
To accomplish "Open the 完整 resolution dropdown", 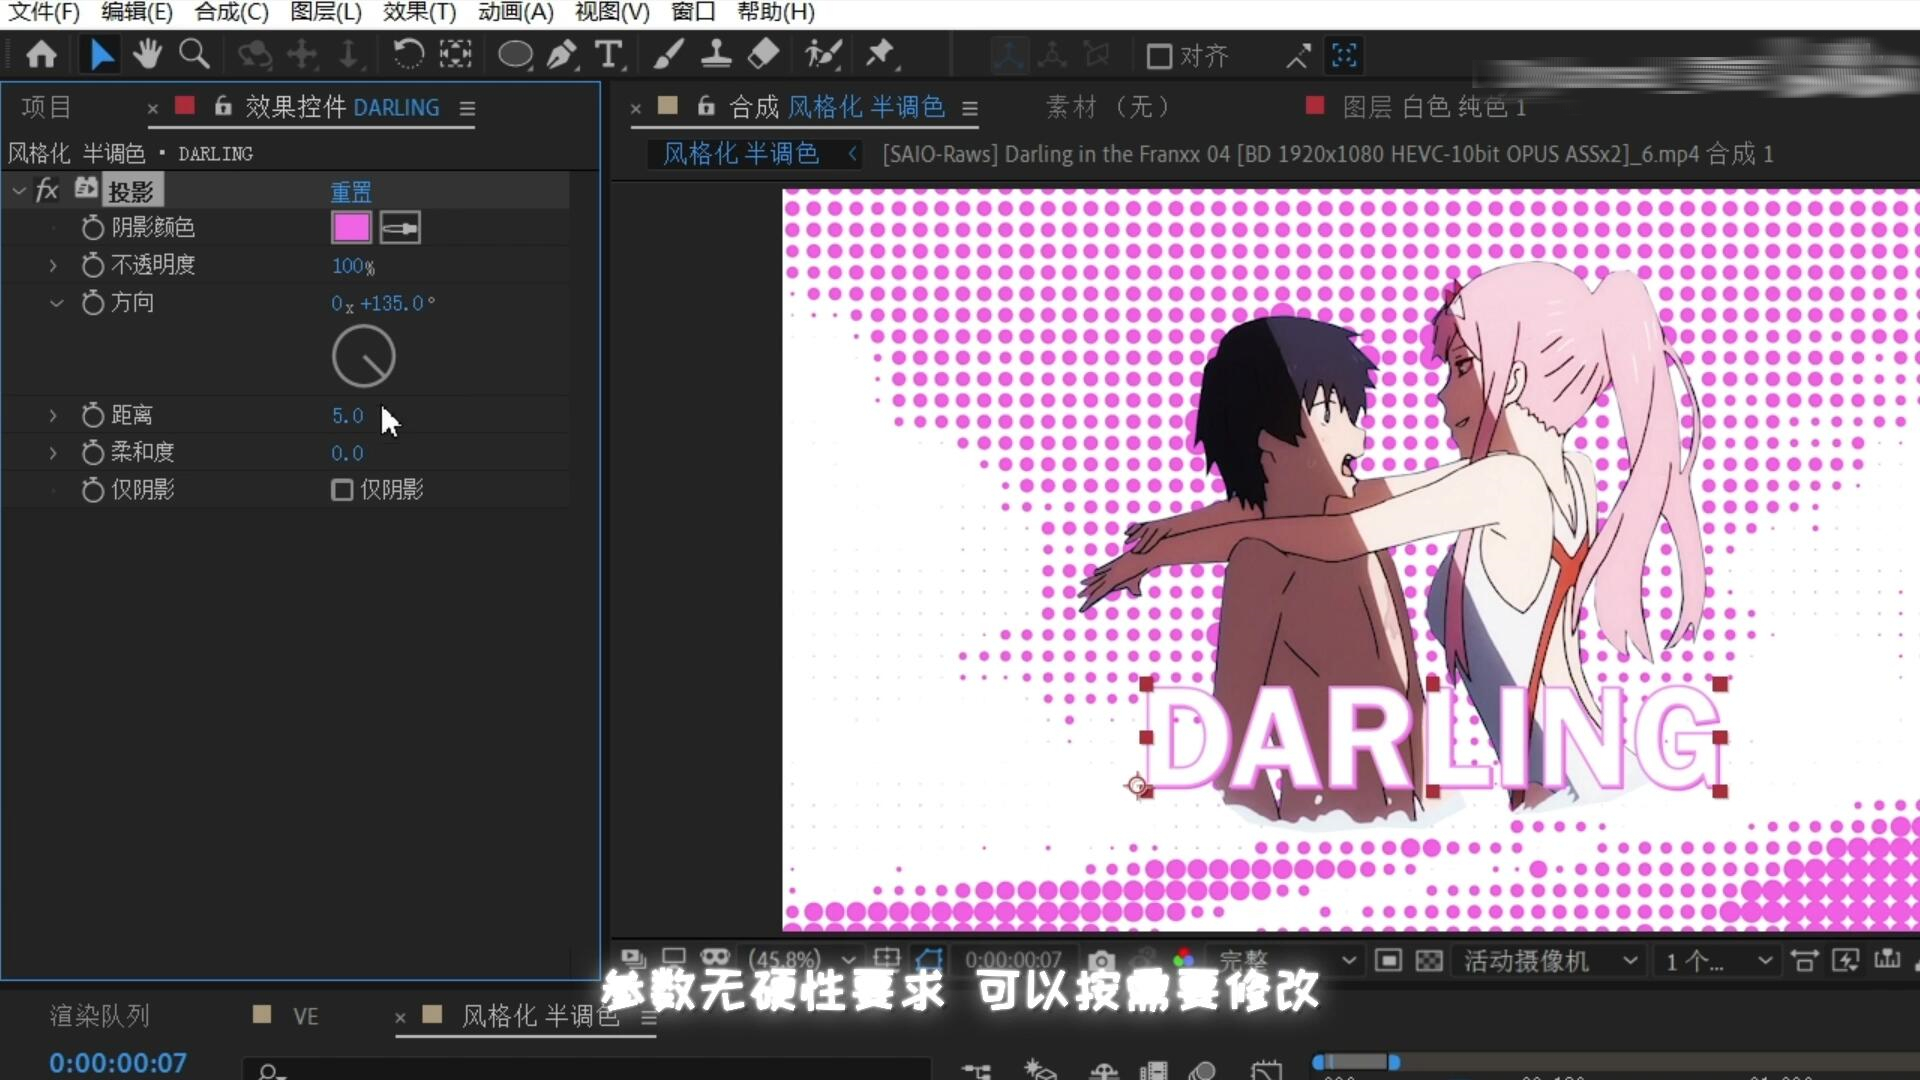I will click(x=1287, y=961).
